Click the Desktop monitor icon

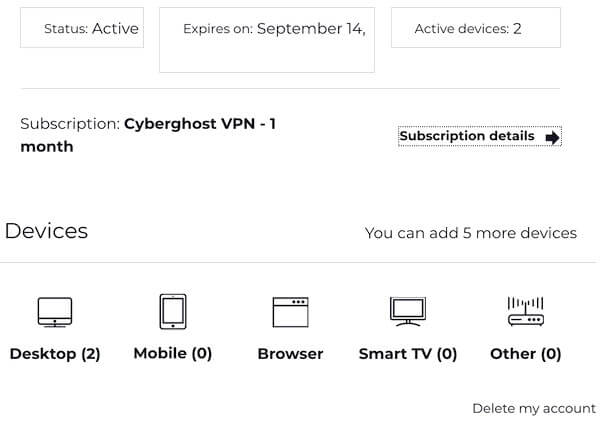(55, 312)
